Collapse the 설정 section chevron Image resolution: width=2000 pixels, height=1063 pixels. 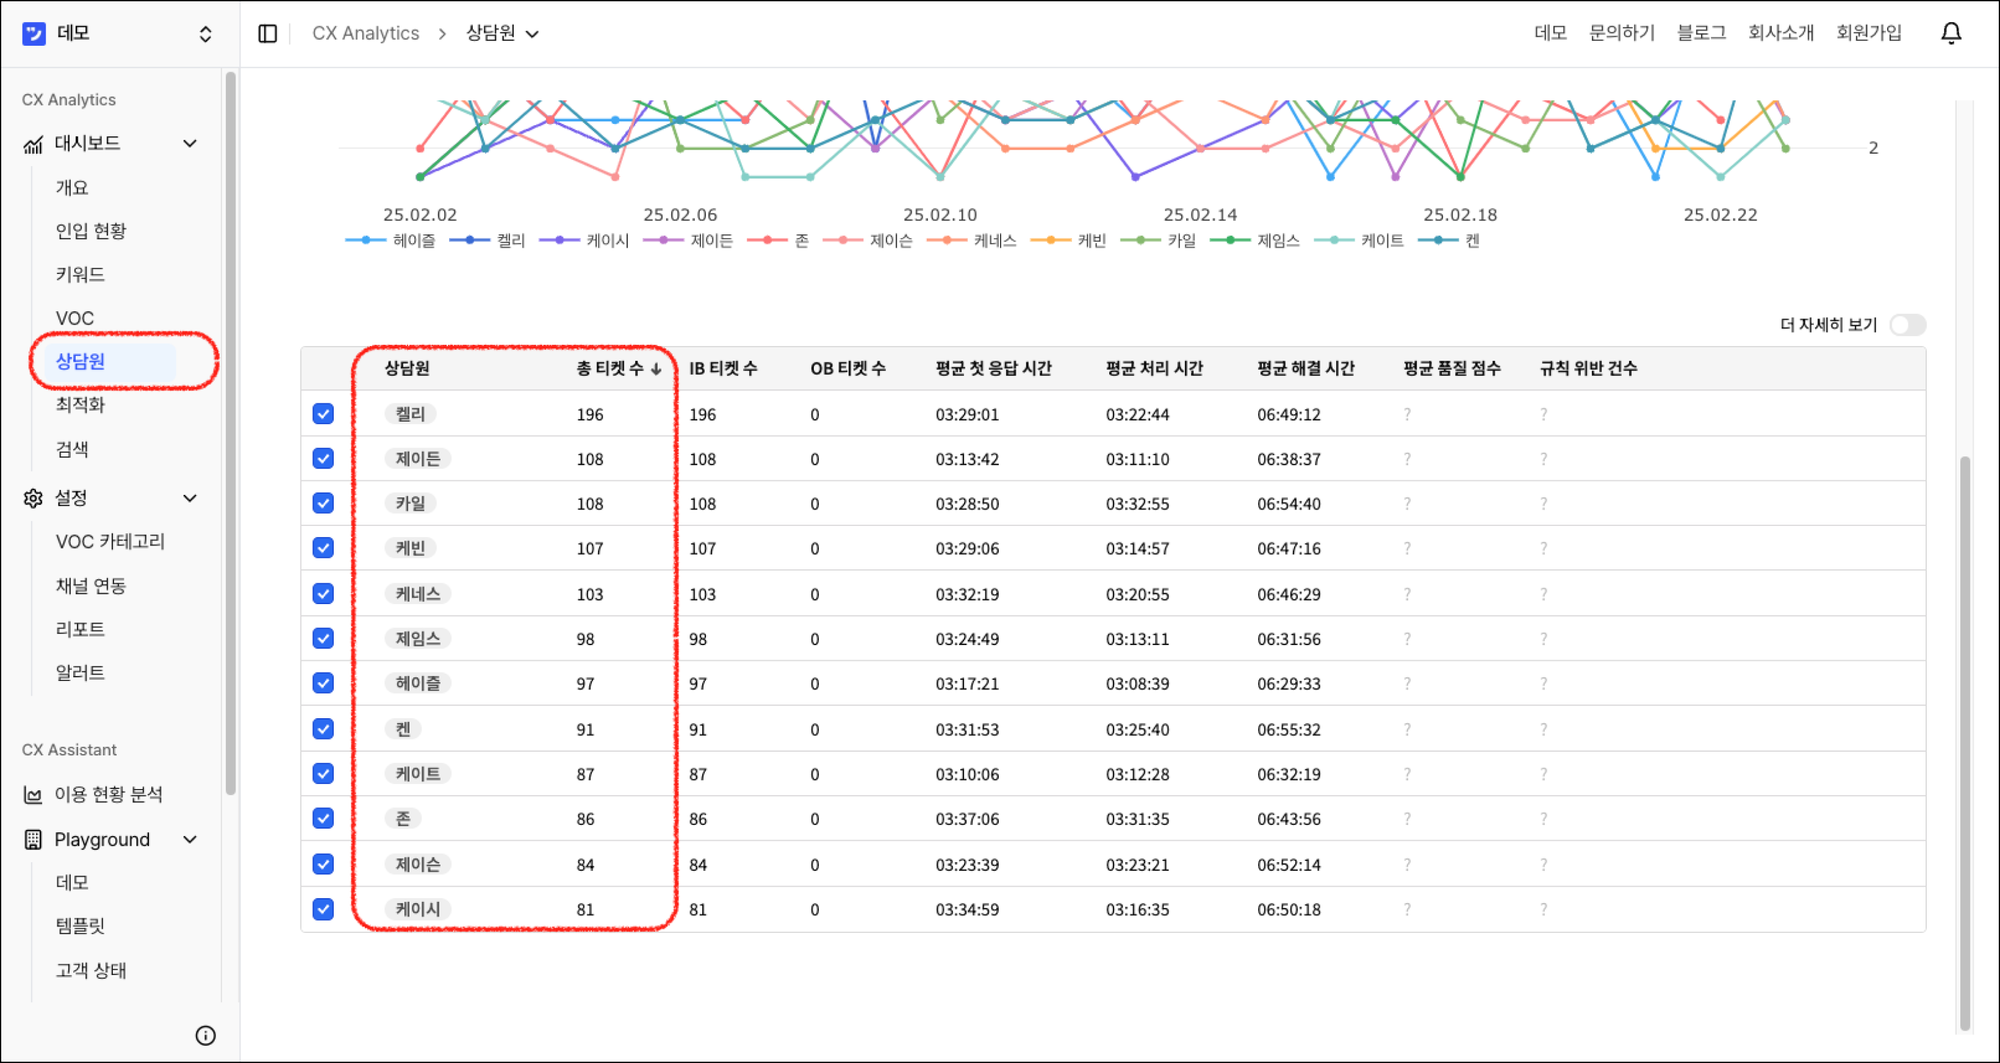189,497
